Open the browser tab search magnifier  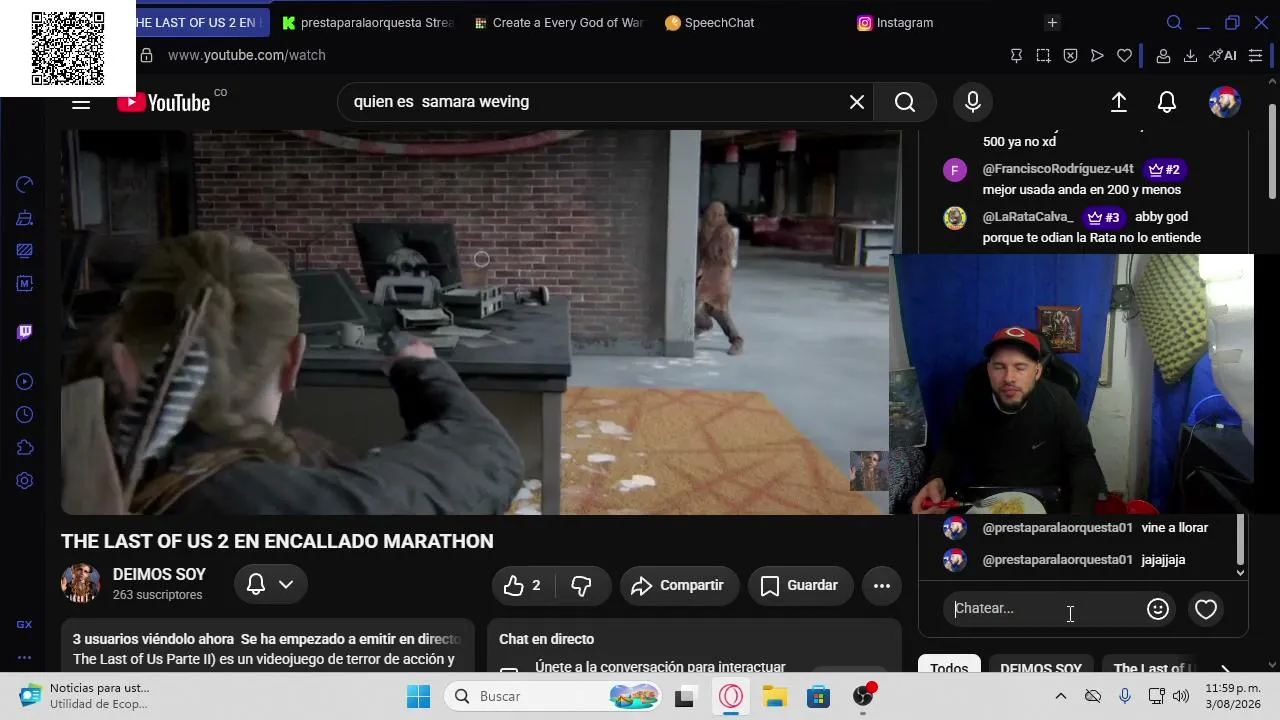click(1175, 23)
